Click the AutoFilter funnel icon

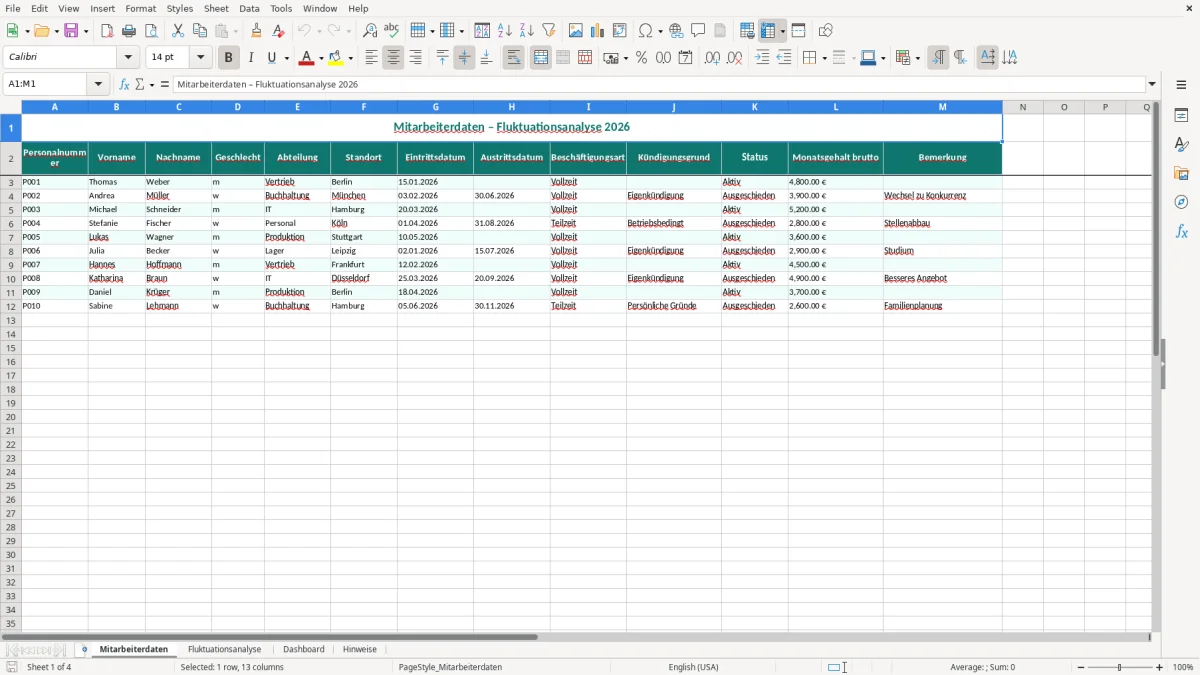(x=549, y=31)
